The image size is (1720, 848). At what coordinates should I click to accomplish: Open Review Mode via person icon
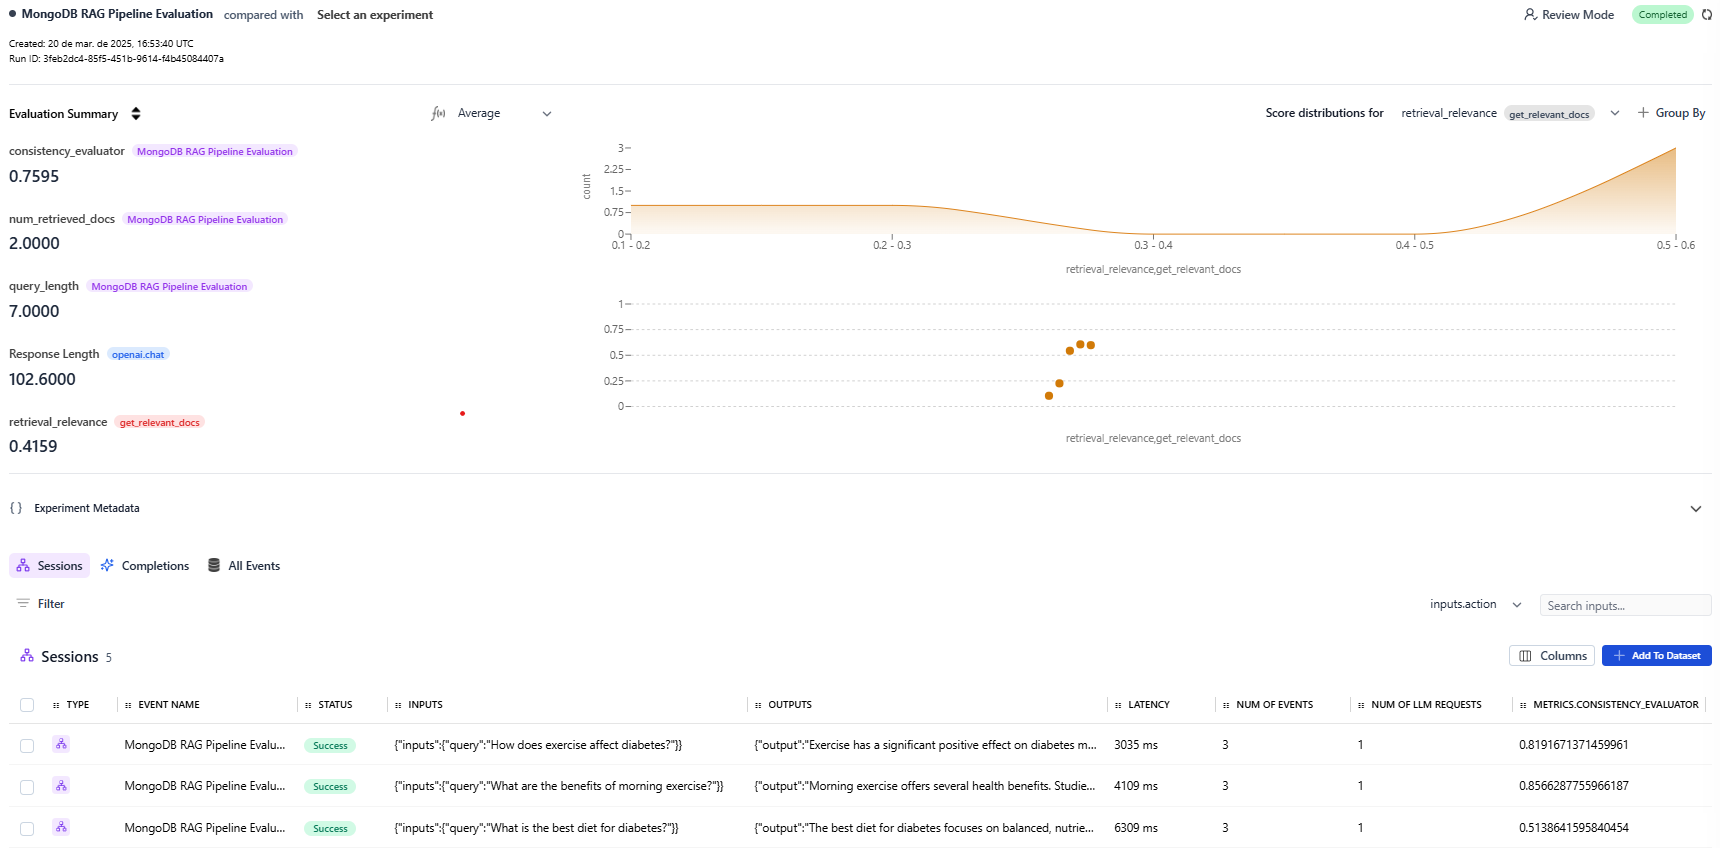1530,15
